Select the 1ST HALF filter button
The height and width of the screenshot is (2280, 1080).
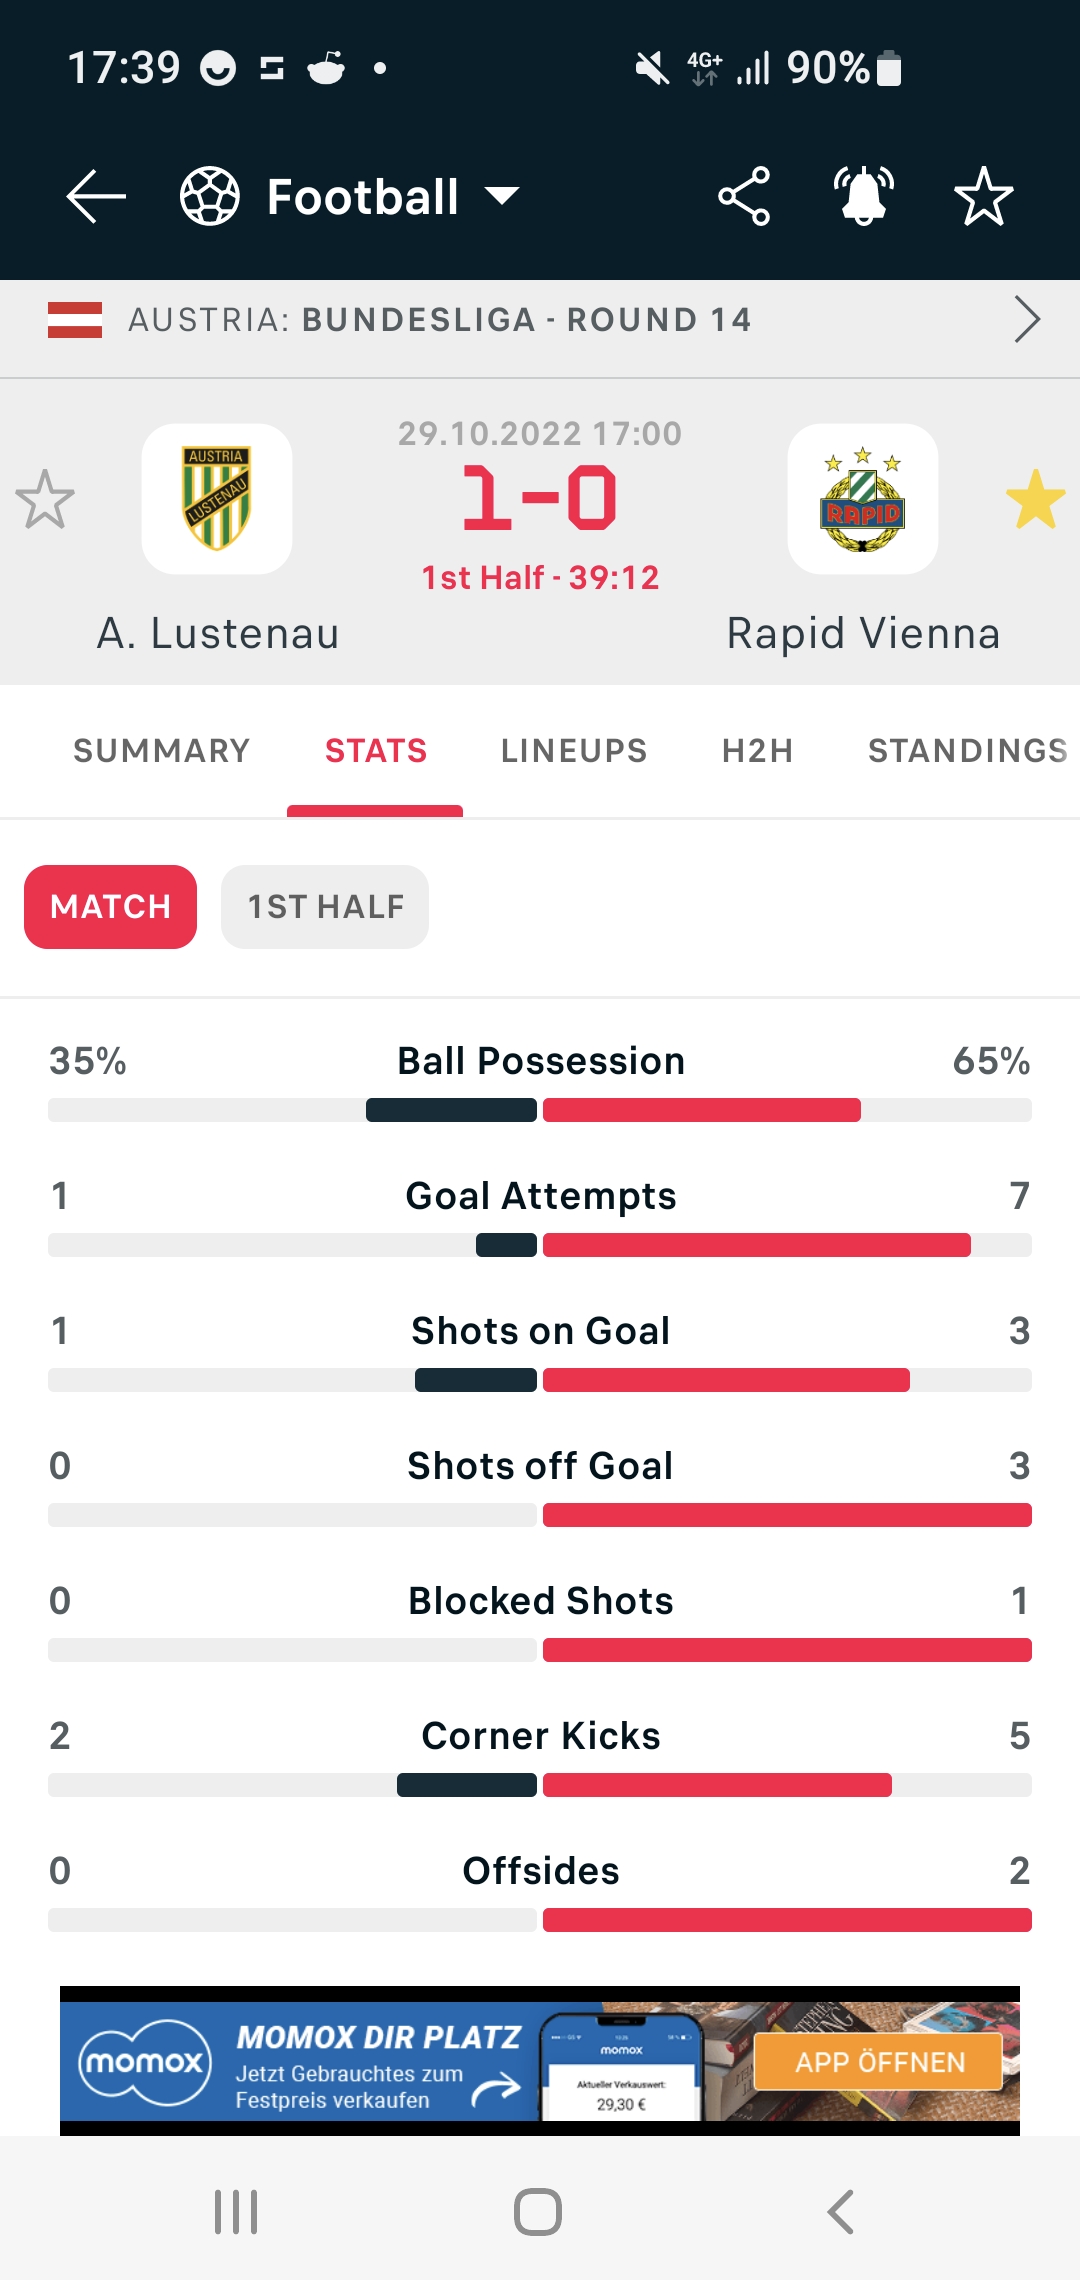point(325,907)
